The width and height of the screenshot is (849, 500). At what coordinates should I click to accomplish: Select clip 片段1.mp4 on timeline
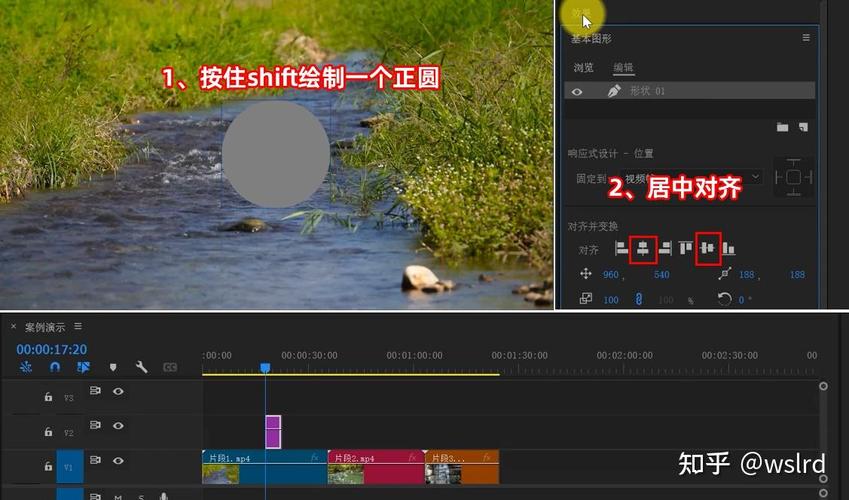[x=265, y=466]
